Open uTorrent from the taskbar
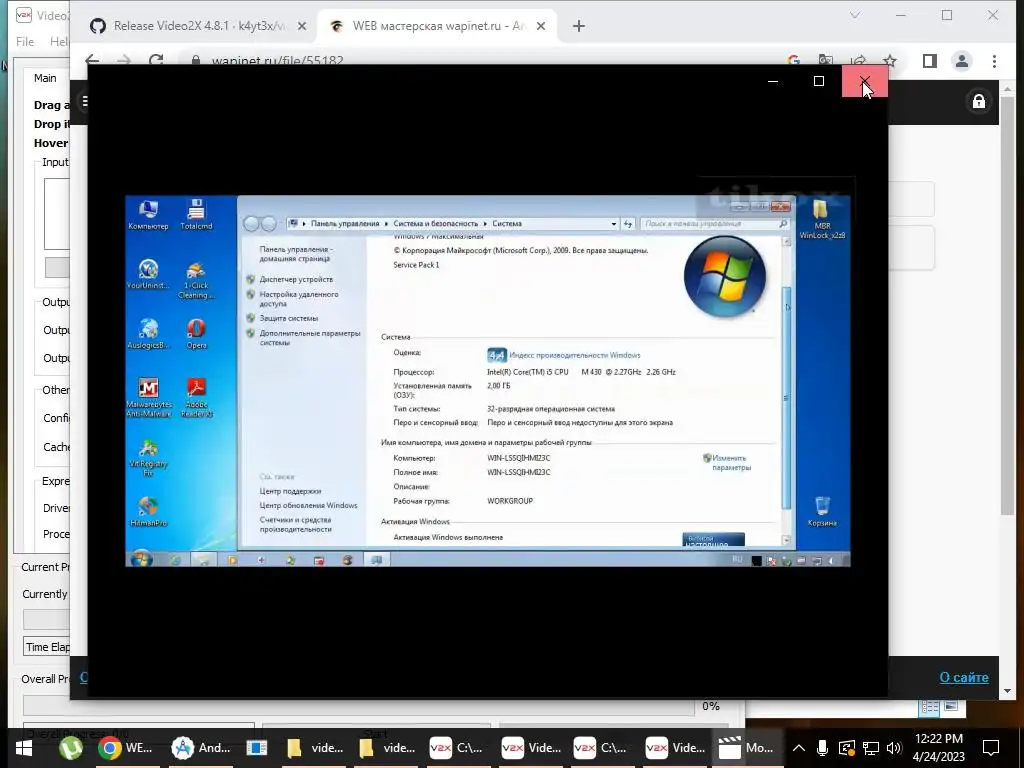Image resolution: width=1024 pixels, height=768 pixels. (x=71, y=748)
